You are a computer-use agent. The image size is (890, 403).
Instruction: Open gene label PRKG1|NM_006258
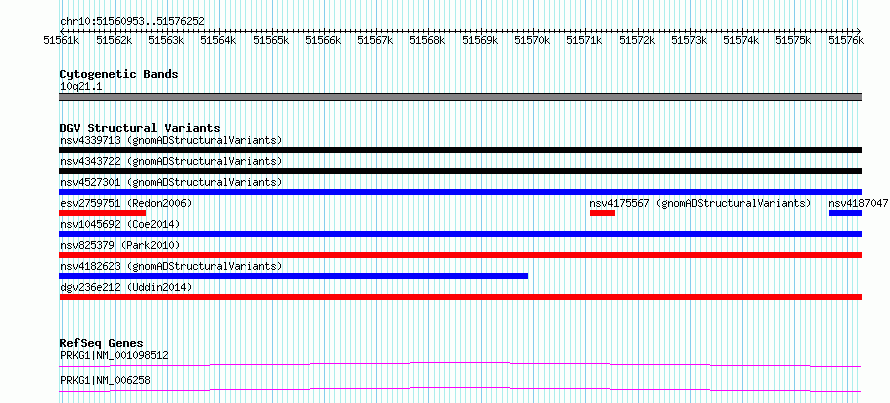pyautogui.click(x=105, y=380)
